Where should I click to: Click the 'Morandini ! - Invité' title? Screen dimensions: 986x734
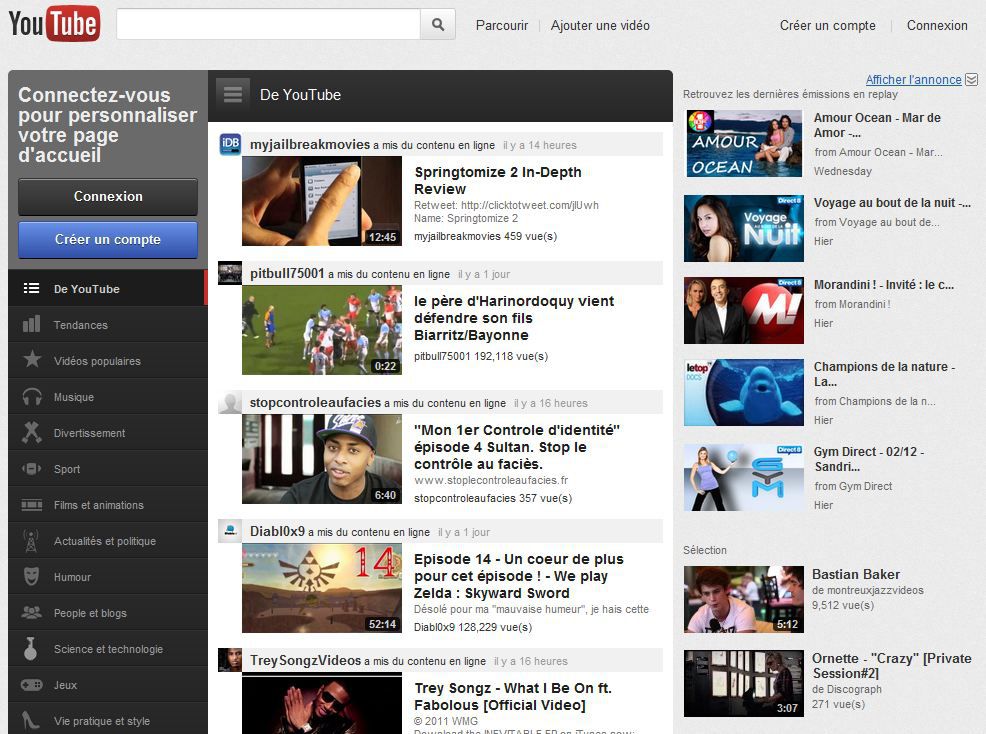(x=884, y=284)
